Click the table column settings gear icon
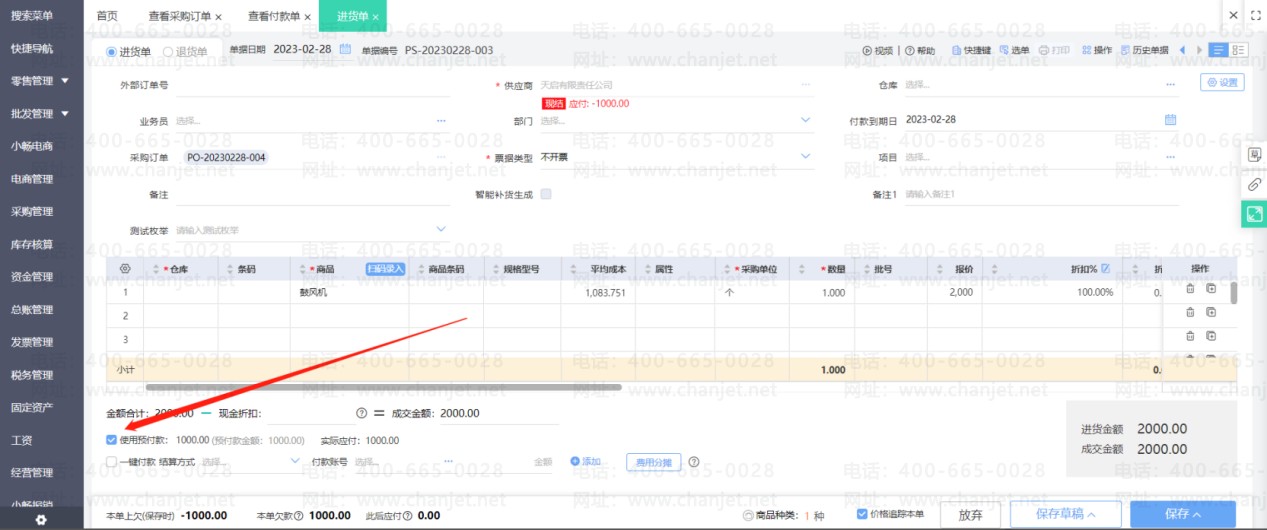Image resolution: width=1267 pixels, height=530 pixels. 125,268
